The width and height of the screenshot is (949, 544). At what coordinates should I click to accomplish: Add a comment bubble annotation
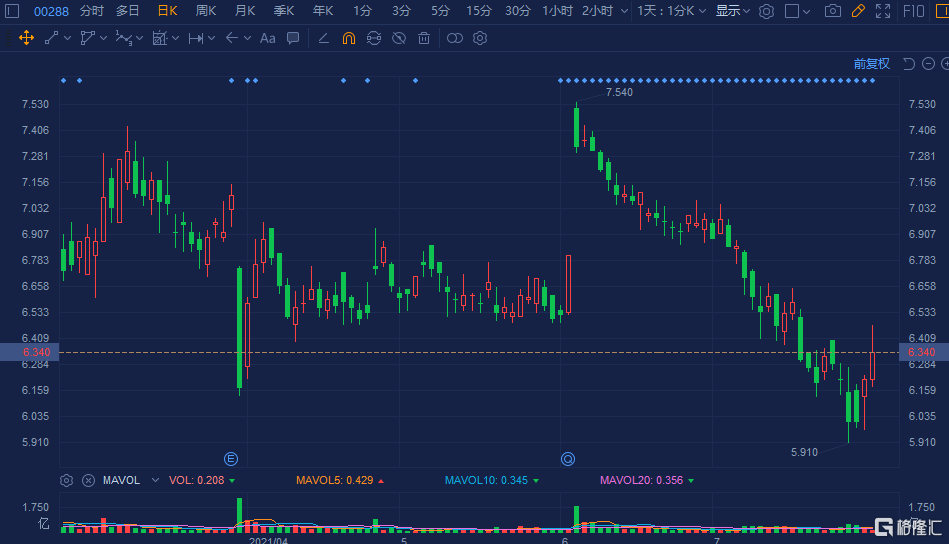click(x=293, y=38)
